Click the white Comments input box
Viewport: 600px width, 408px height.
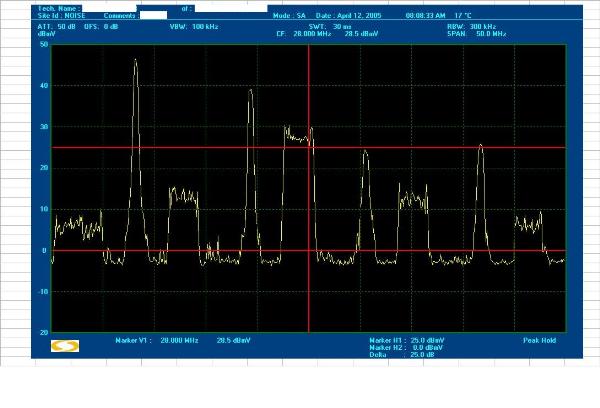pyautogui.click(x=153, y=16)
